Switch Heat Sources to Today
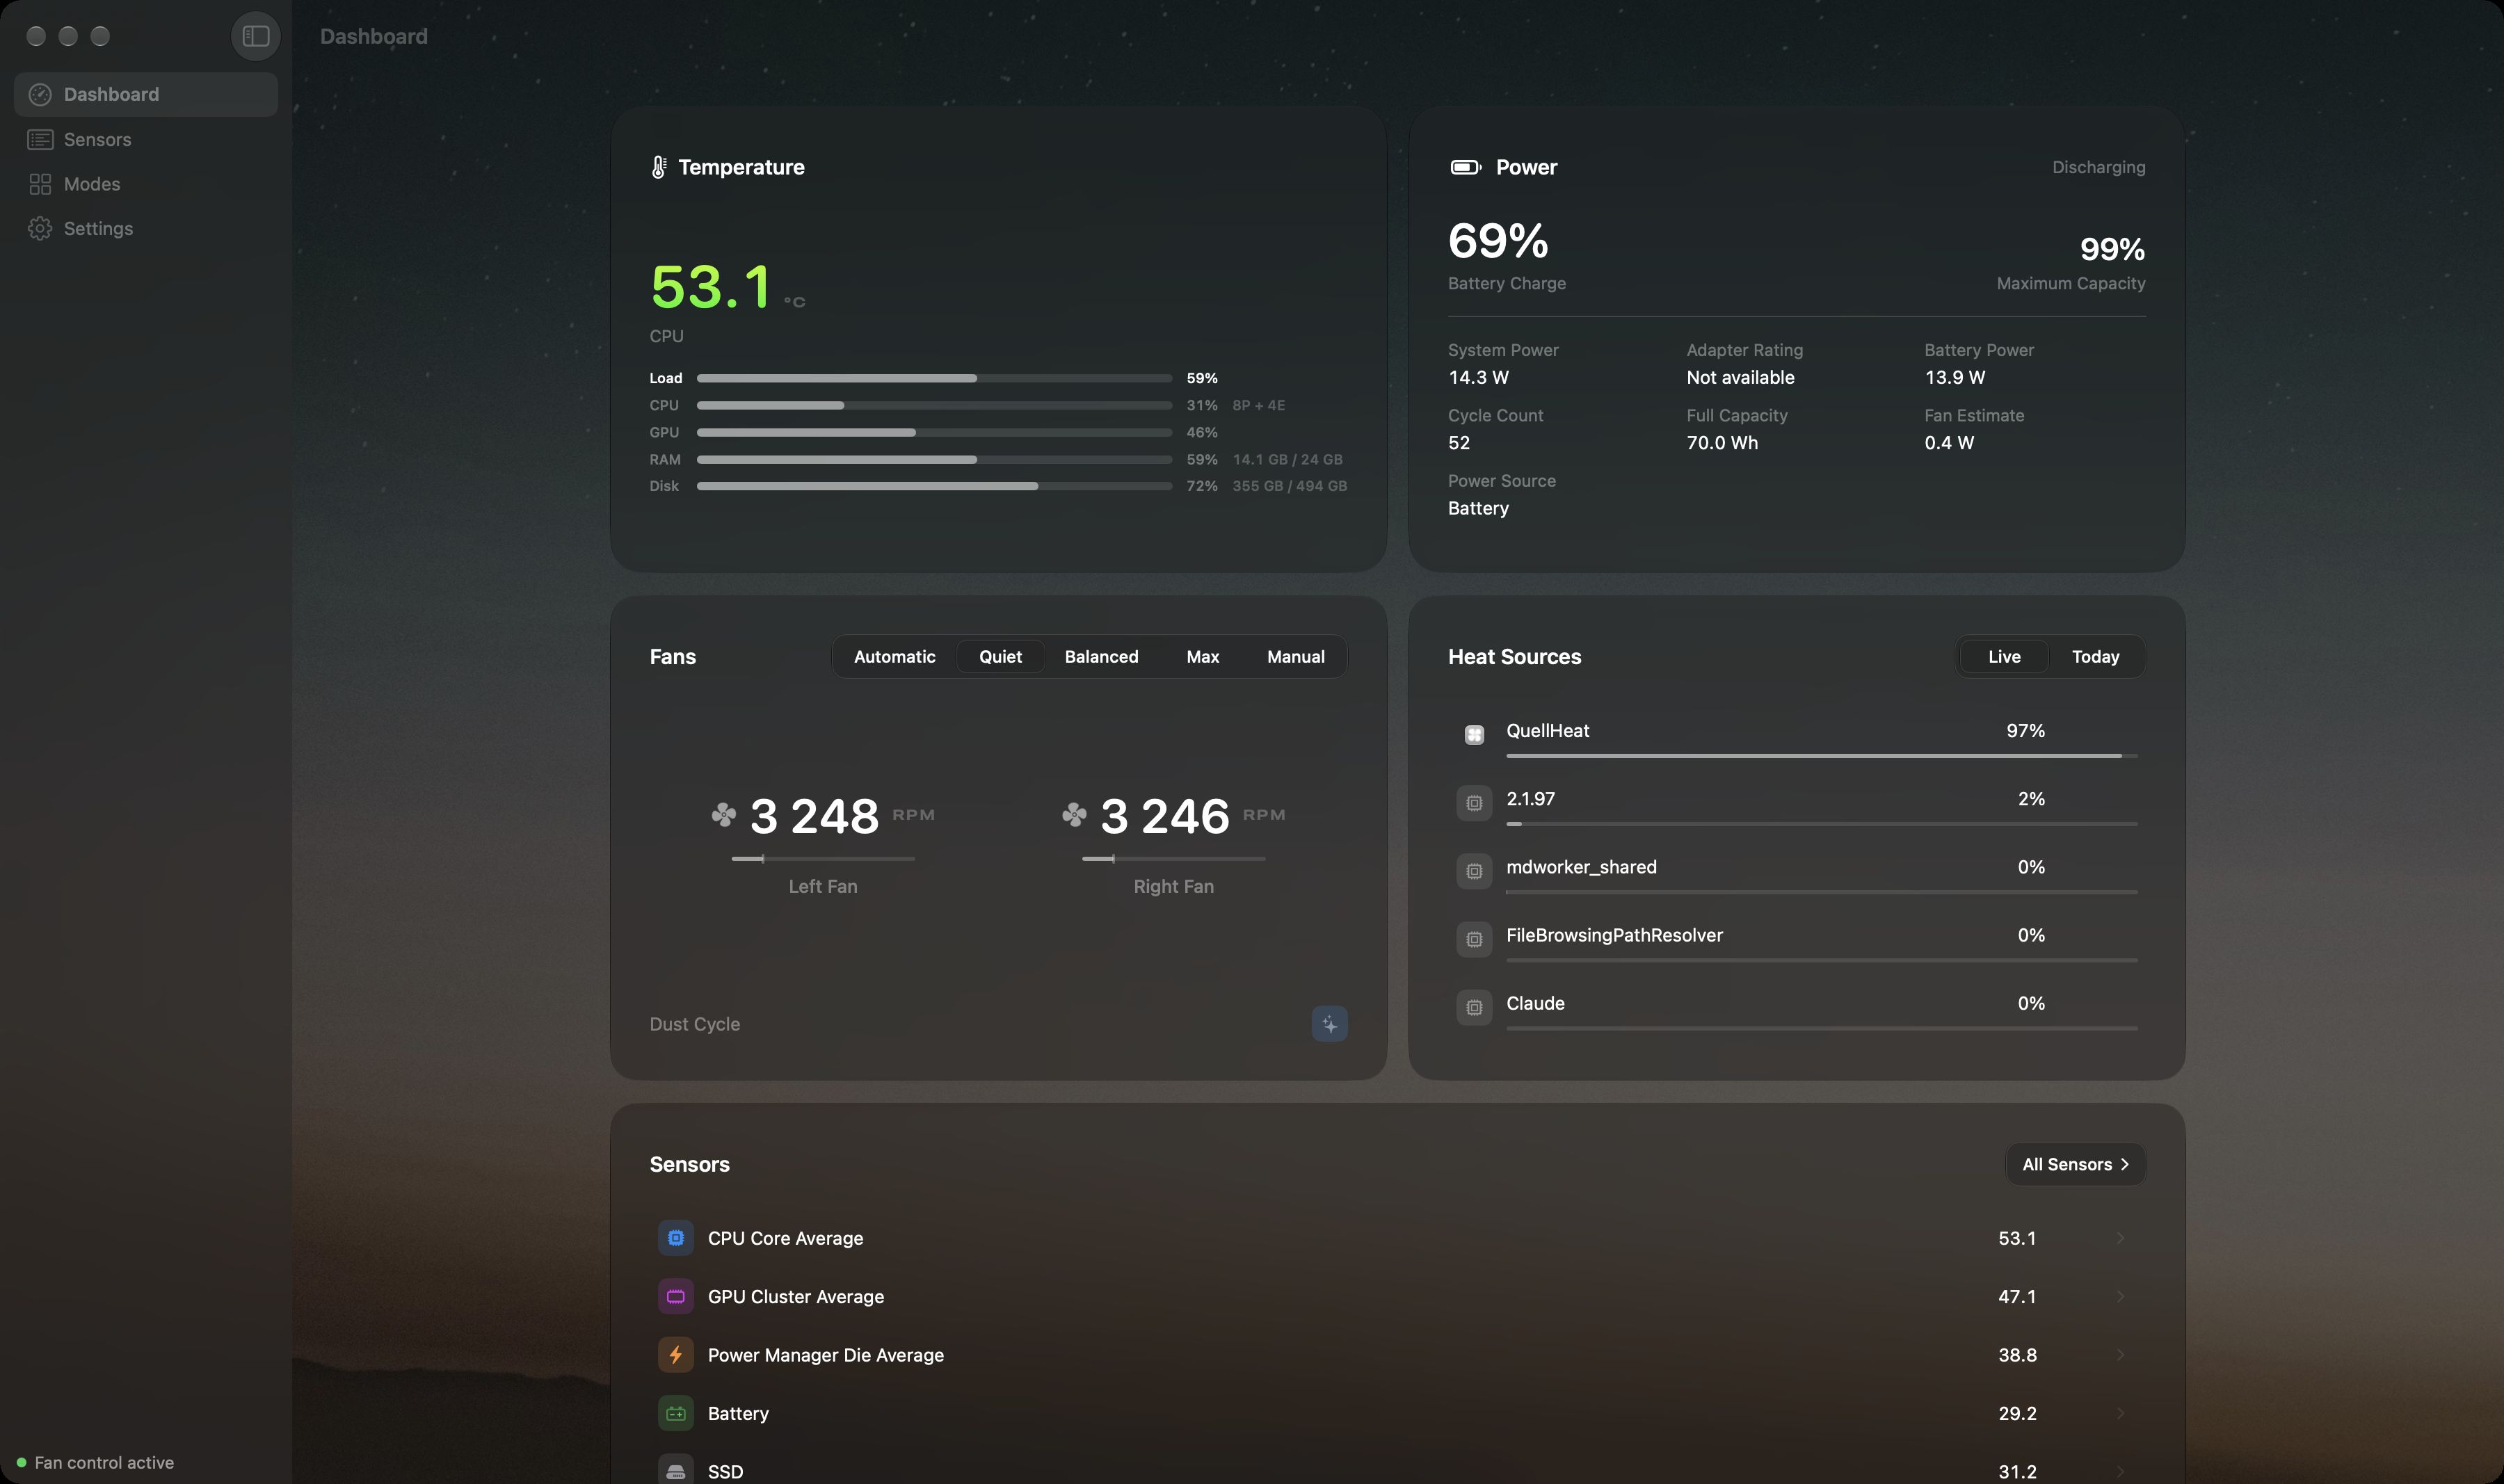Viewport: 2504px width, 1484px height. tap(2095, 657)
